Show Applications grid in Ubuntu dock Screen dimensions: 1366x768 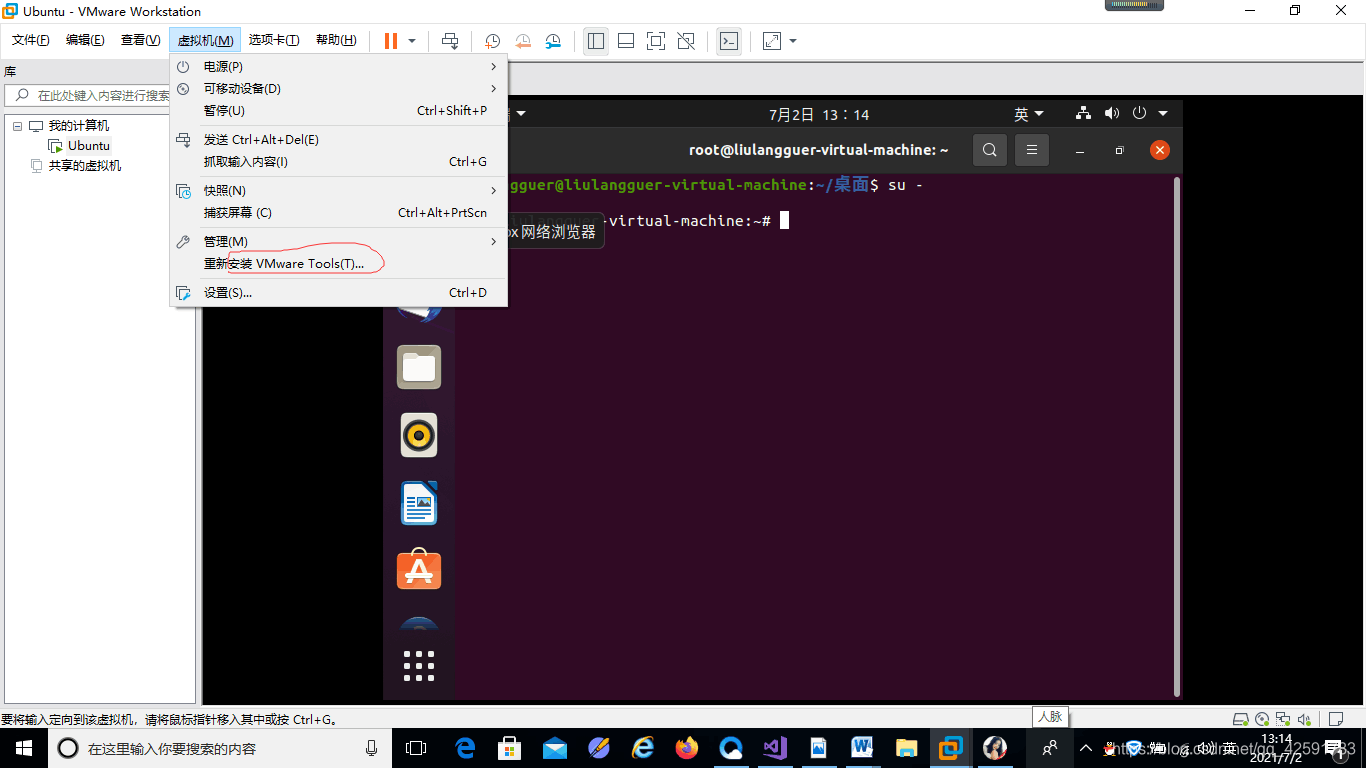[419, 665]
